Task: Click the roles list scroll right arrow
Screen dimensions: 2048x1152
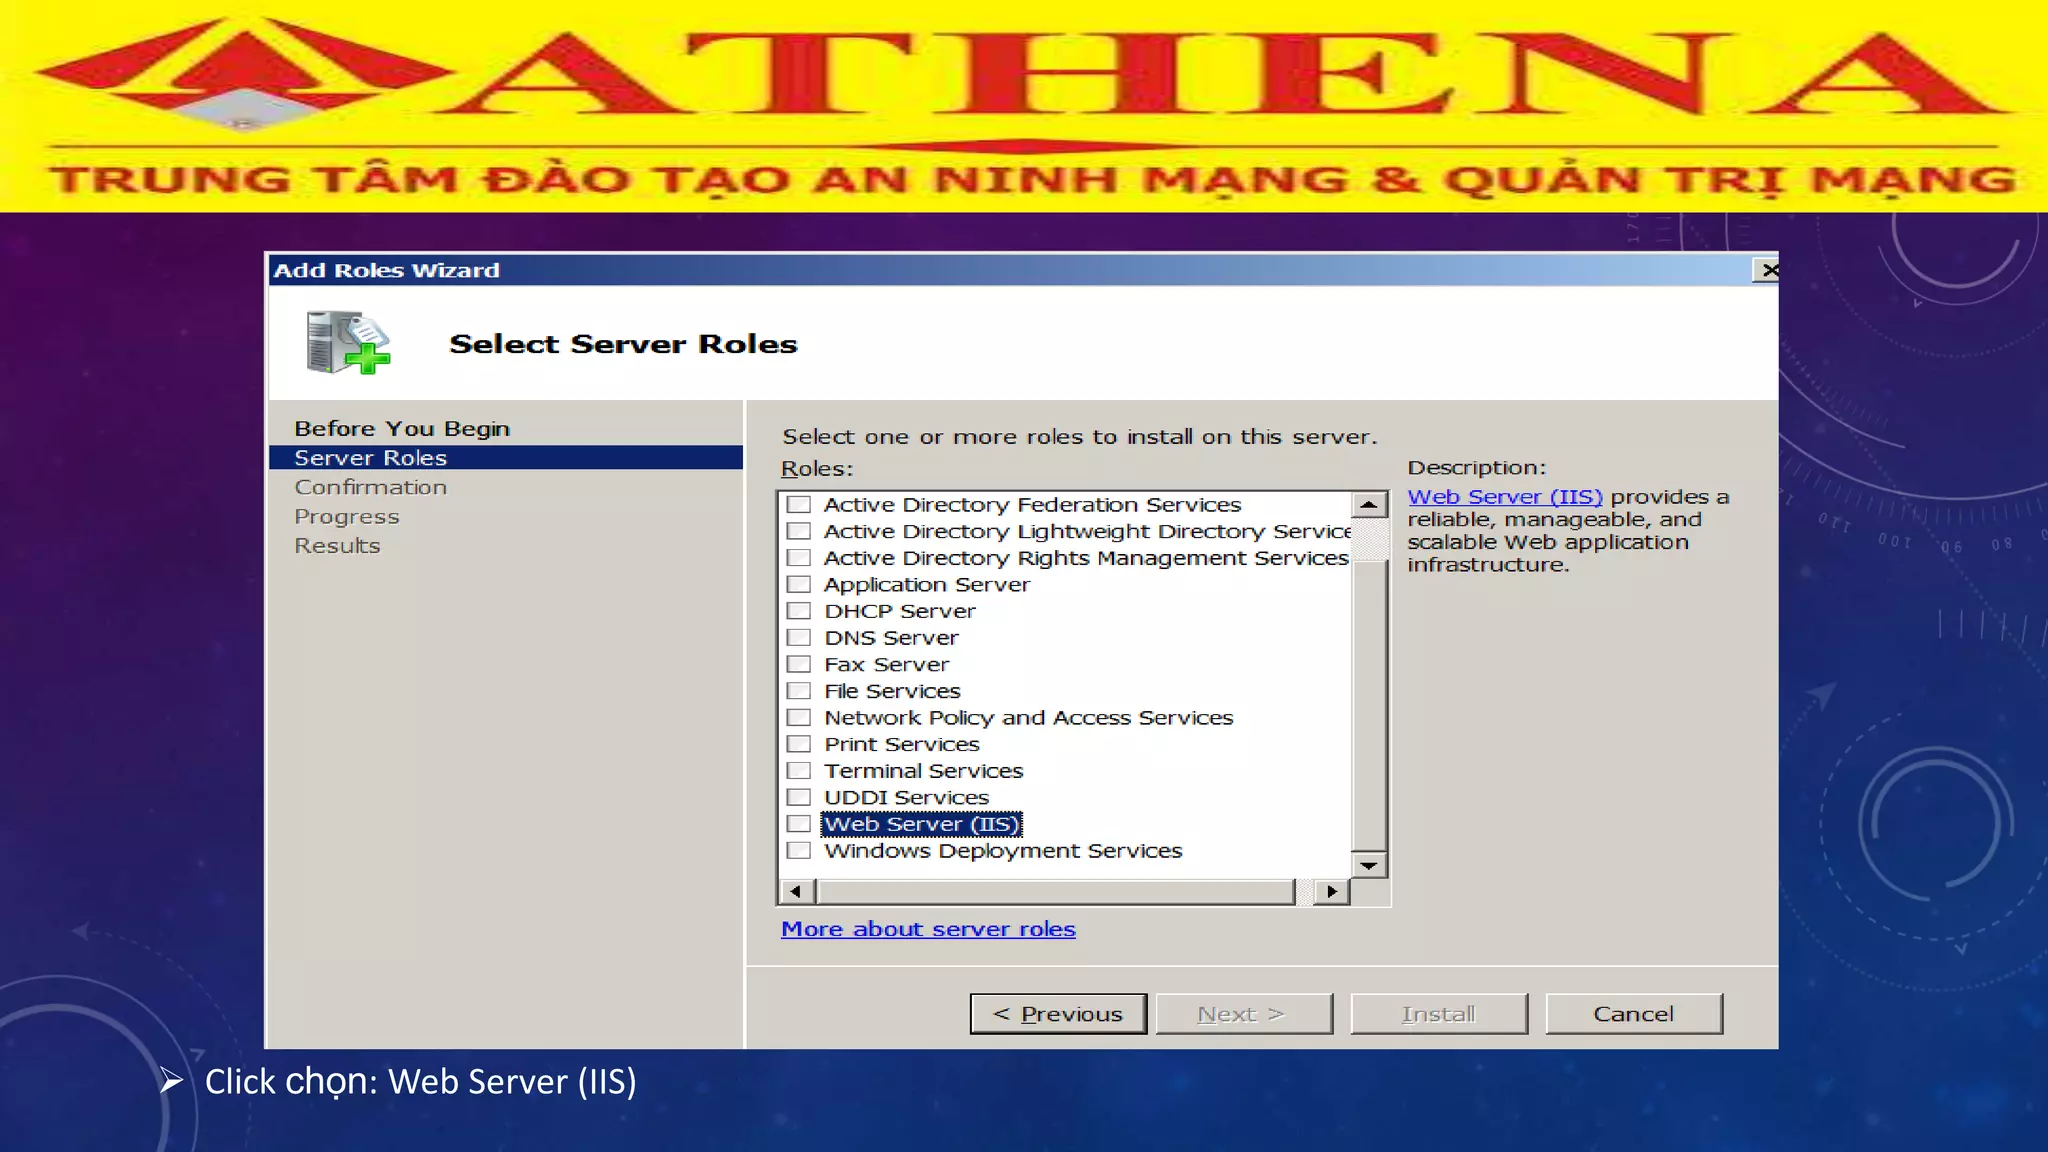Action: [x=1332, y=891]
